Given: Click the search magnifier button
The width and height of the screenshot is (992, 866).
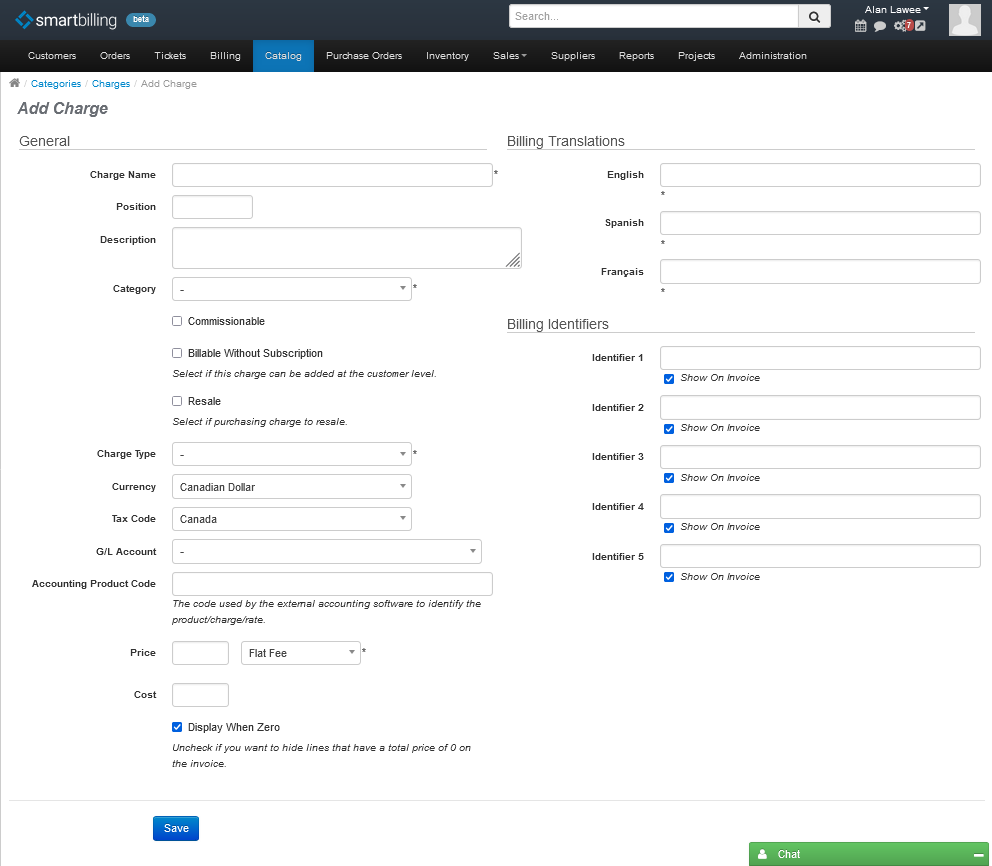Looking at the screenshot, I should coord(814,16).
